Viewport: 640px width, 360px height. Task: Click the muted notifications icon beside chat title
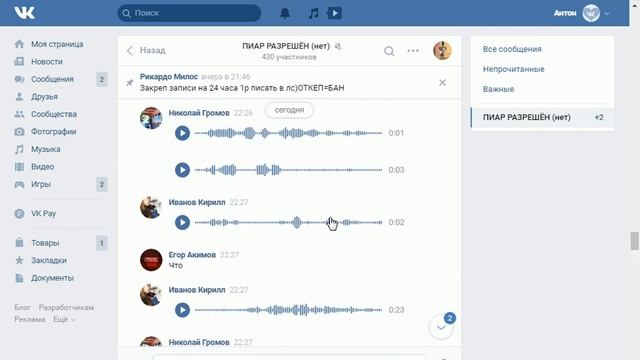[338, 47]
